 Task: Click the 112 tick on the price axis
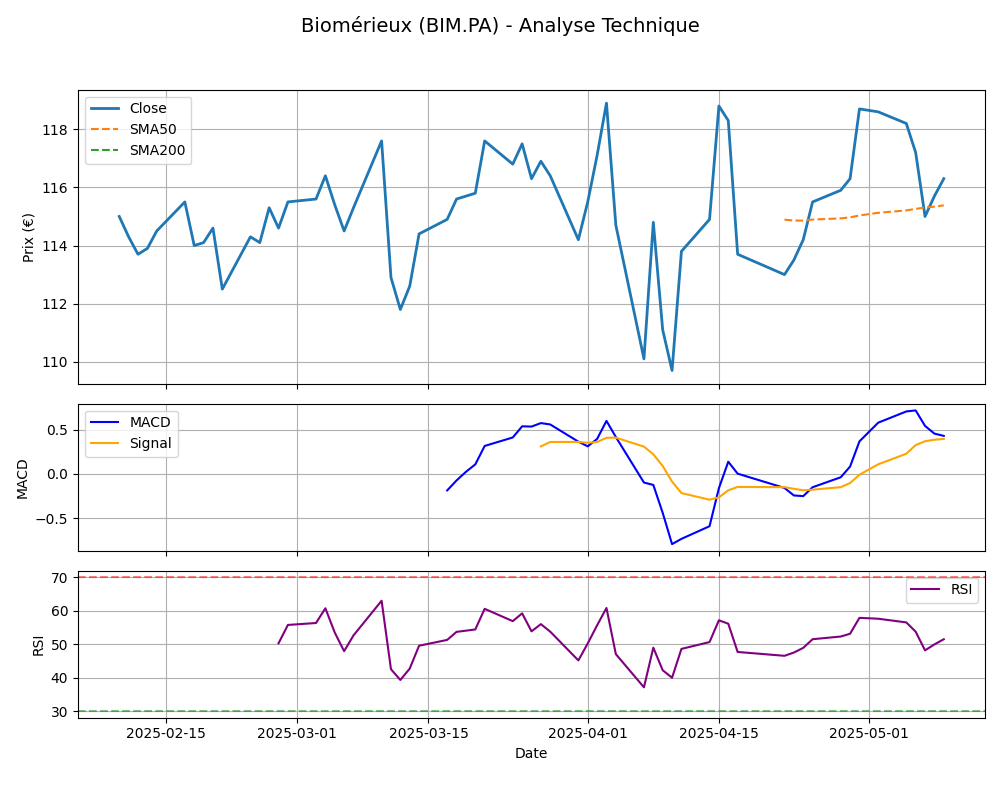55,304
